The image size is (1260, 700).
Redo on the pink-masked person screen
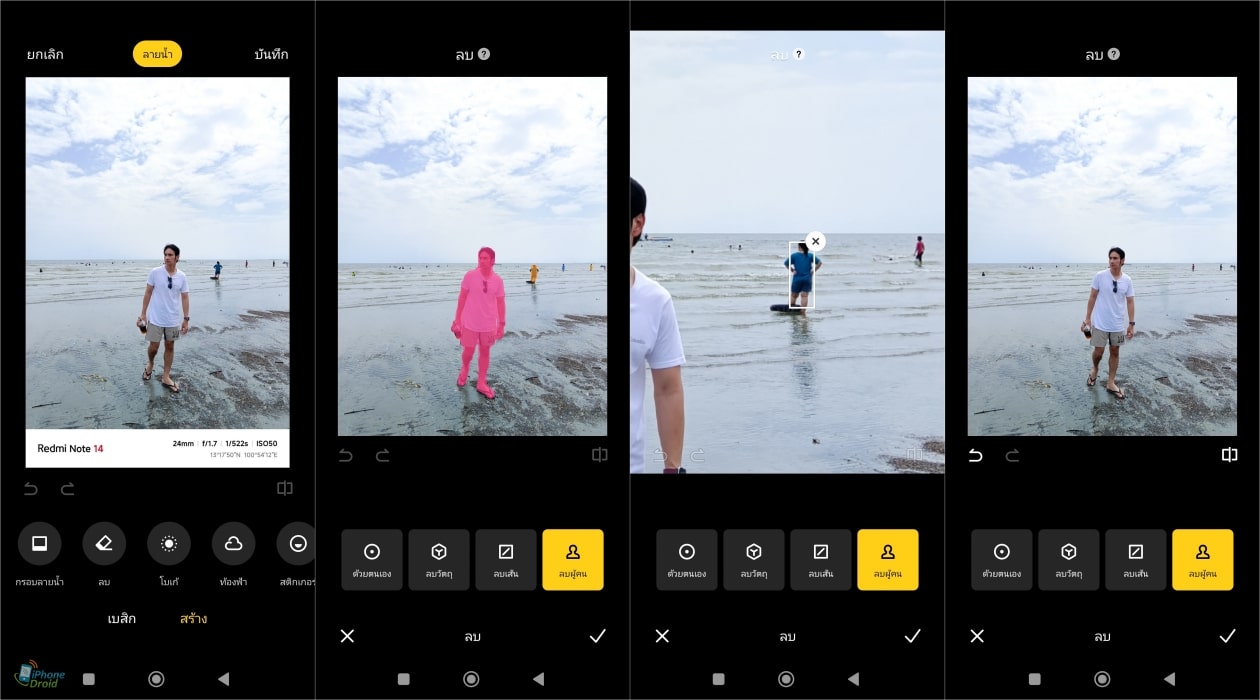[x=382, y=456]
